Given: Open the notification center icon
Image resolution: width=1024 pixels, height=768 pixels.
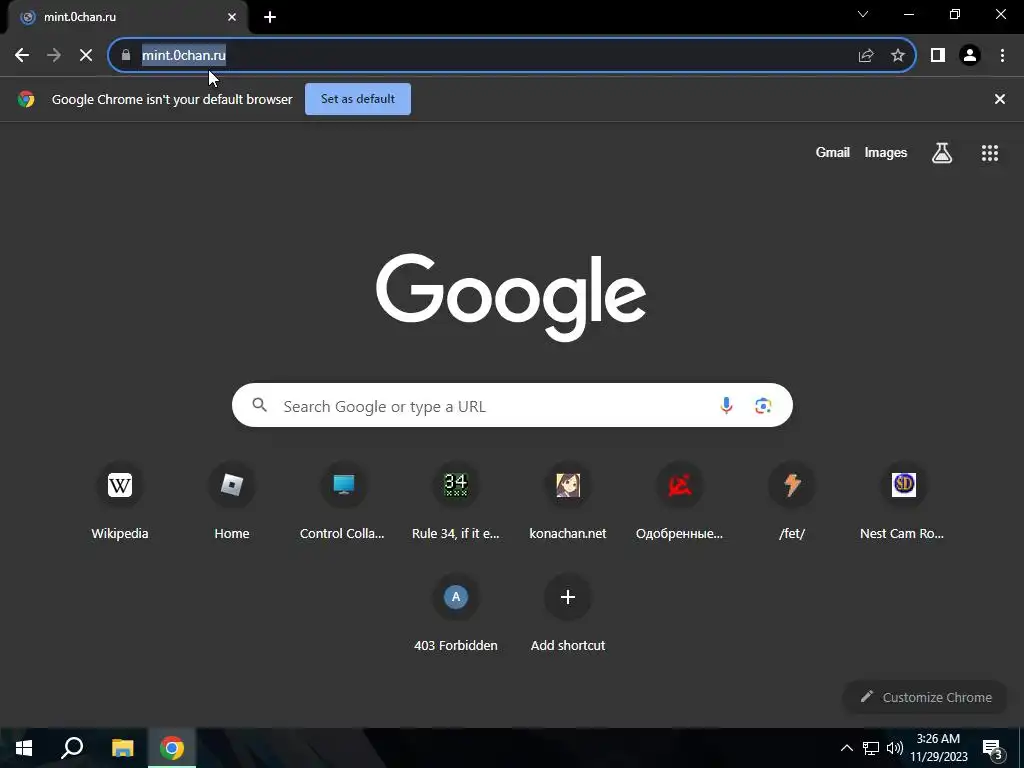Looking at the screenshot, I should click(993, 750).
